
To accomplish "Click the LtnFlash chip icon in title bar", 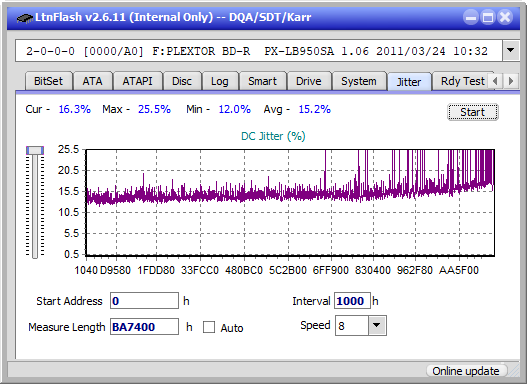I will pos(25,17).
